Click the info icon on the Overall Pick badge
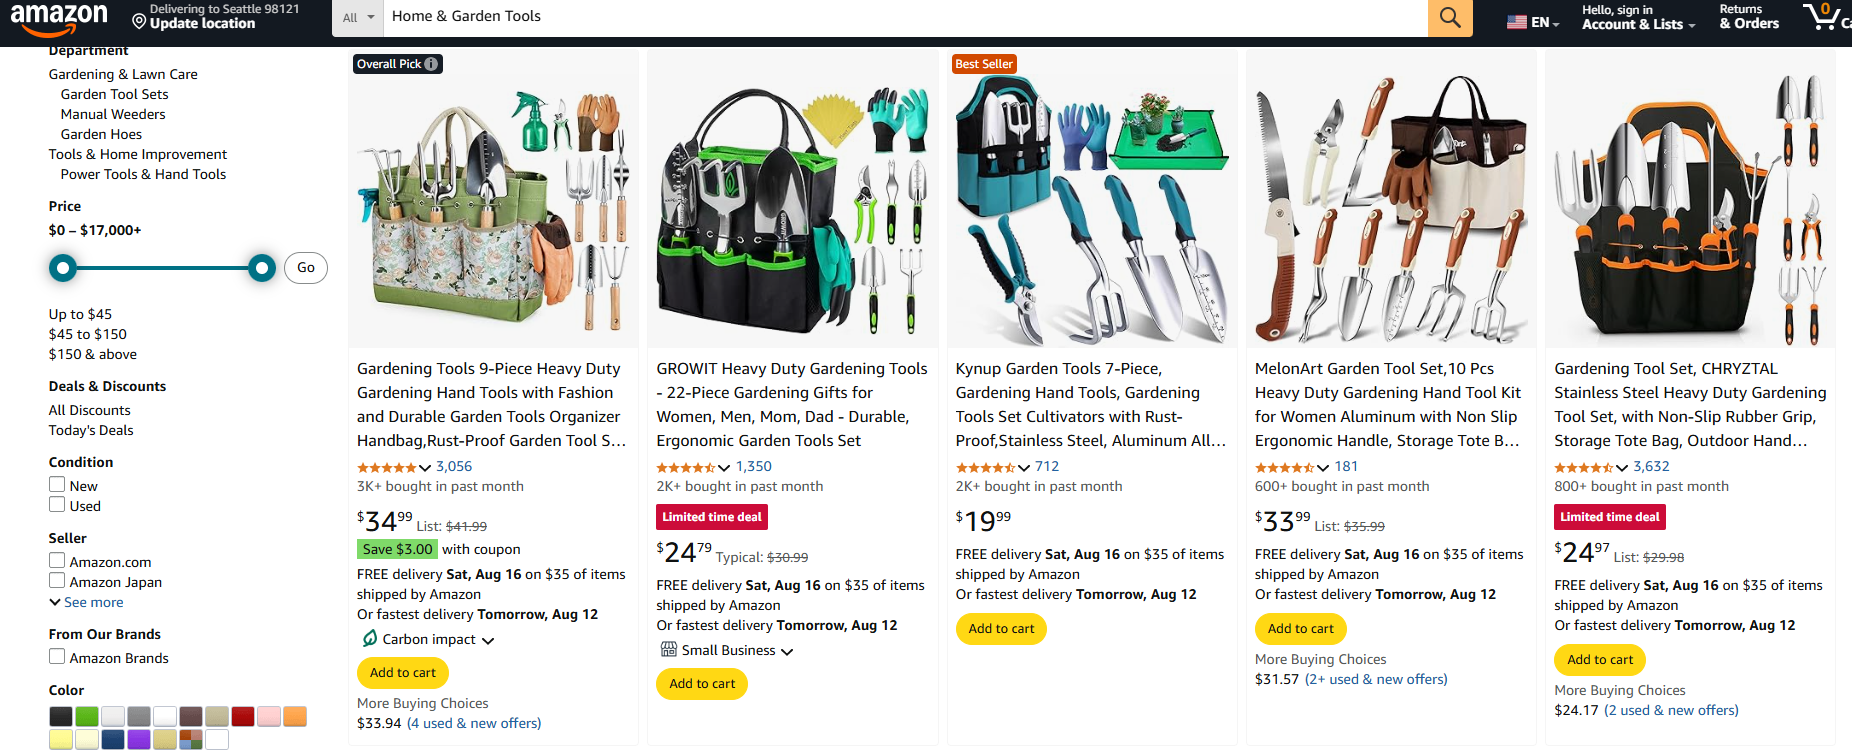1852x755 pixels. tap(431, 63)
